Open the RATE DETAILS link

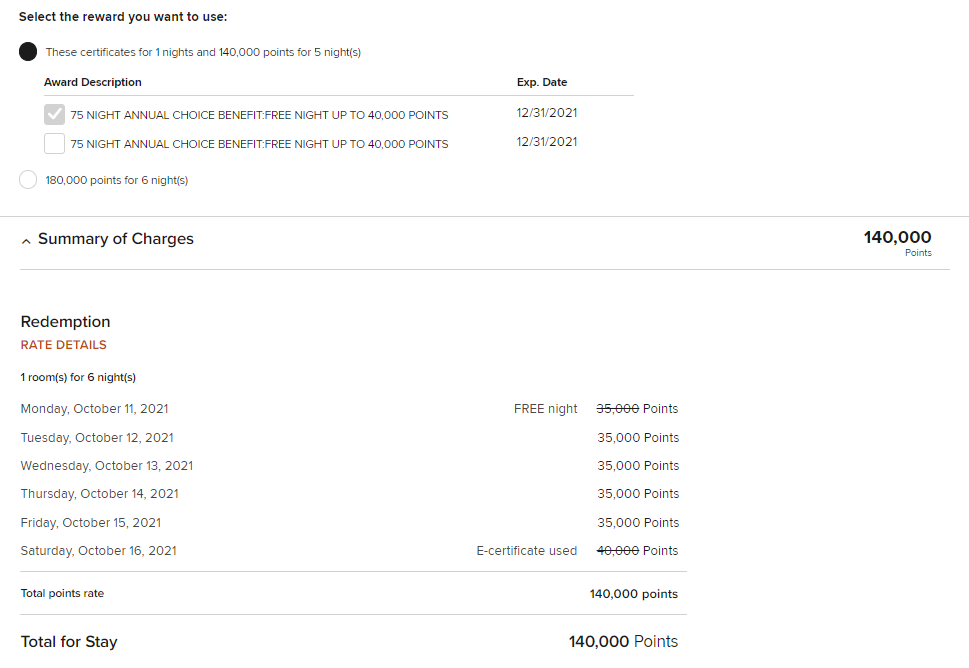point(63,345)
